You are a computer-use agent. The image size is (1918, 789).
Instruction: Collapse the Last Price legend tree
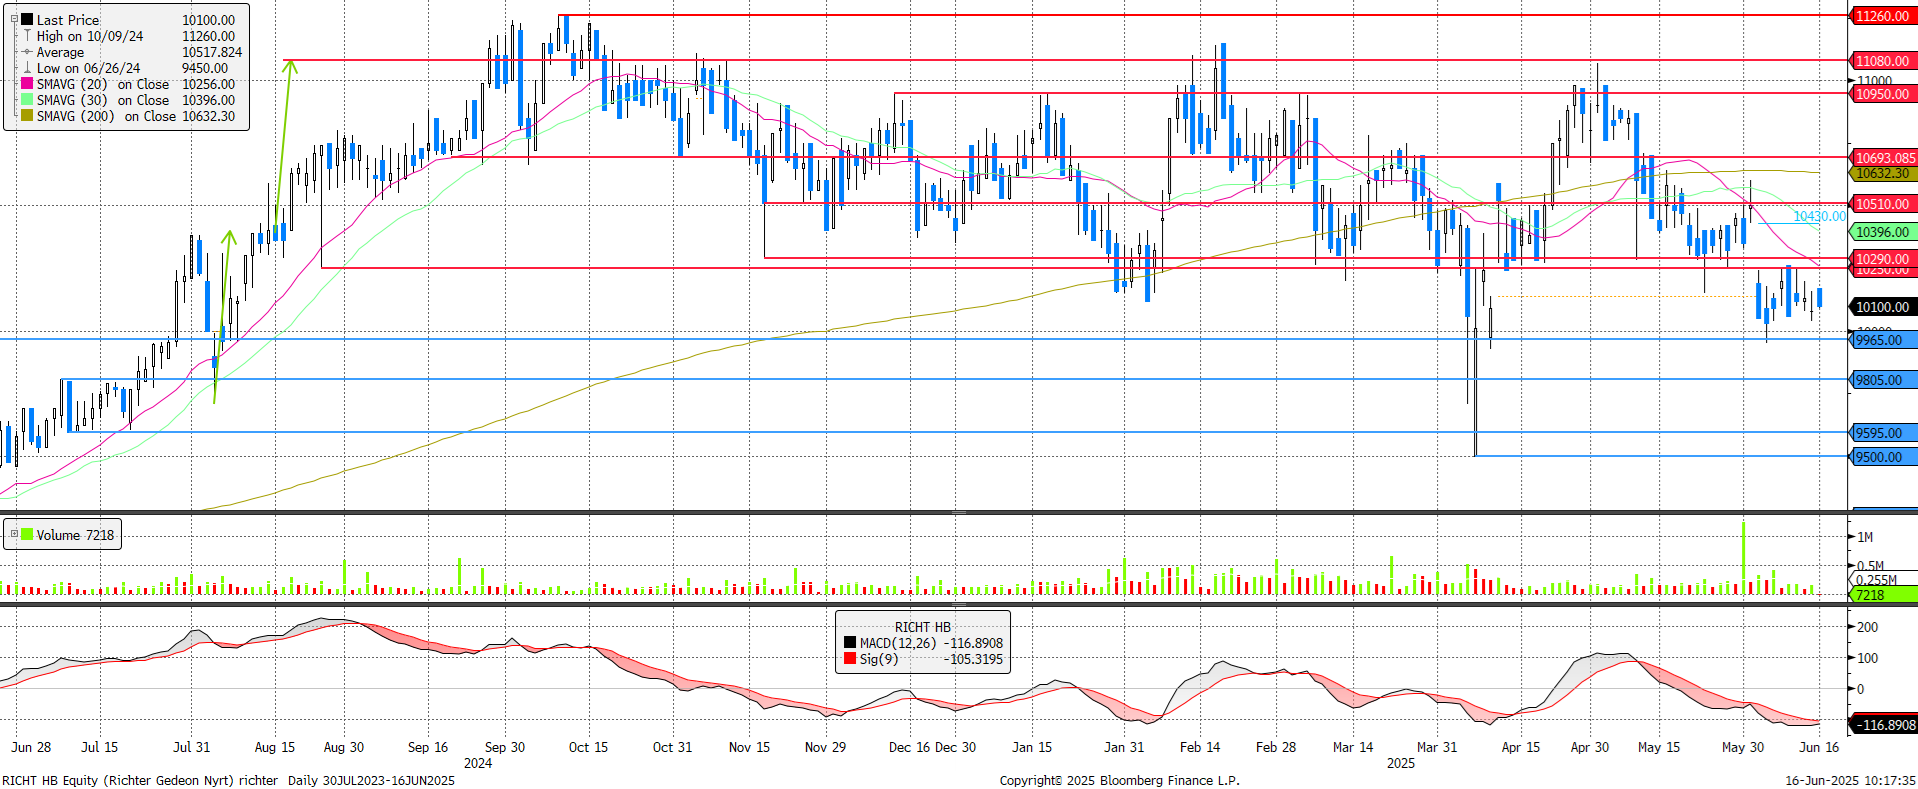pos(14,19)
